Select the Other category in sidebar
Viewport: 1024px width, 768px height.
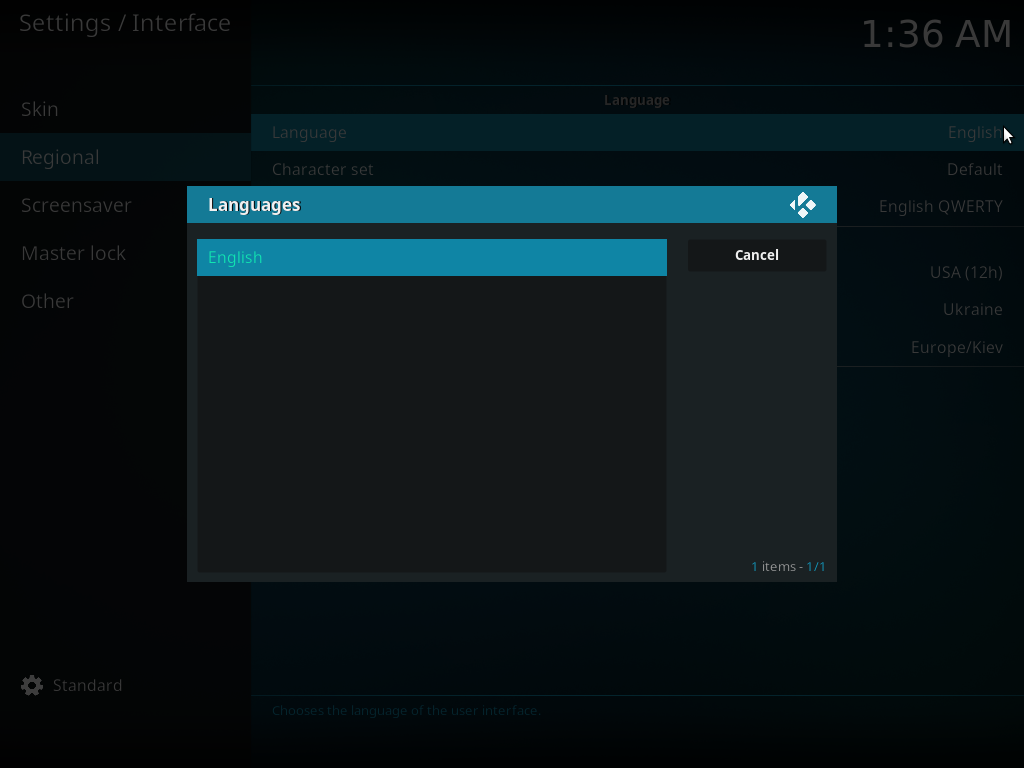[47, 301]
